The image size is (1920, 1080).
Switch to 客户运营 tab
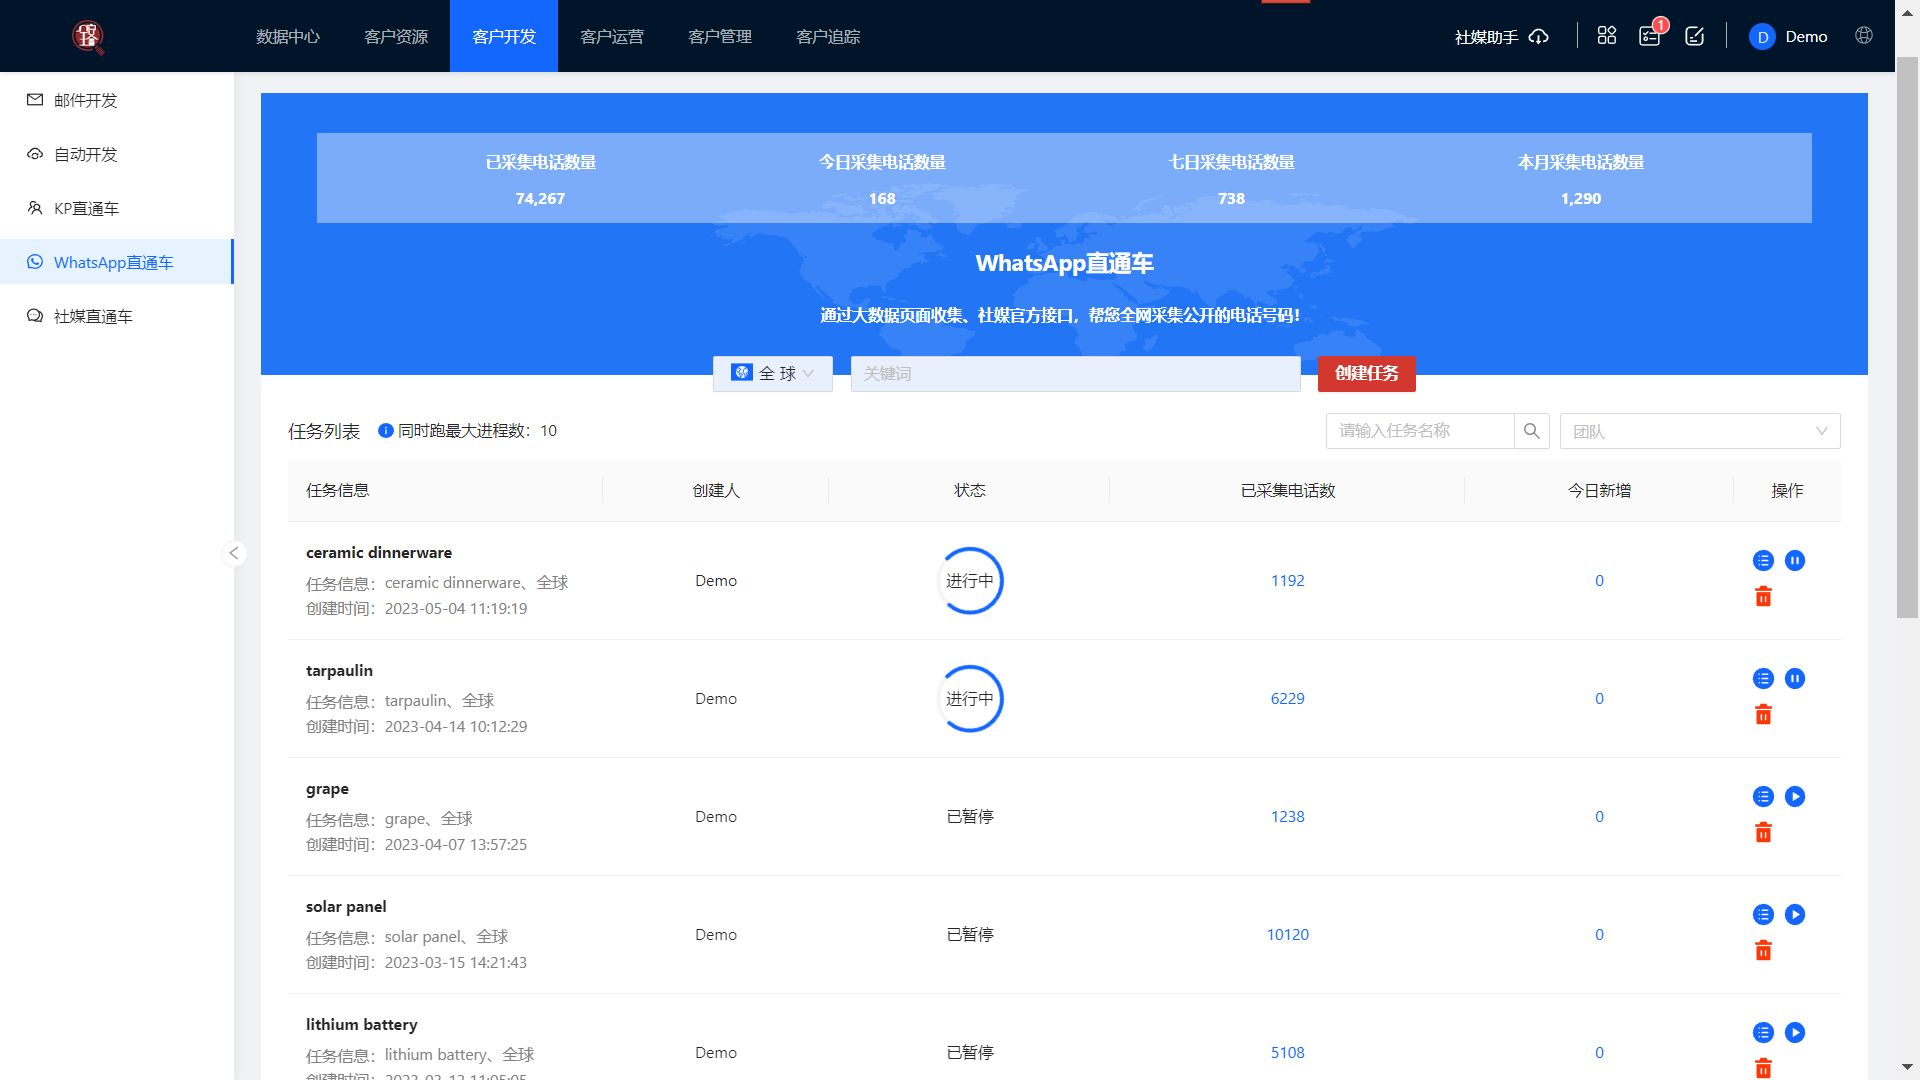point(612,37)
